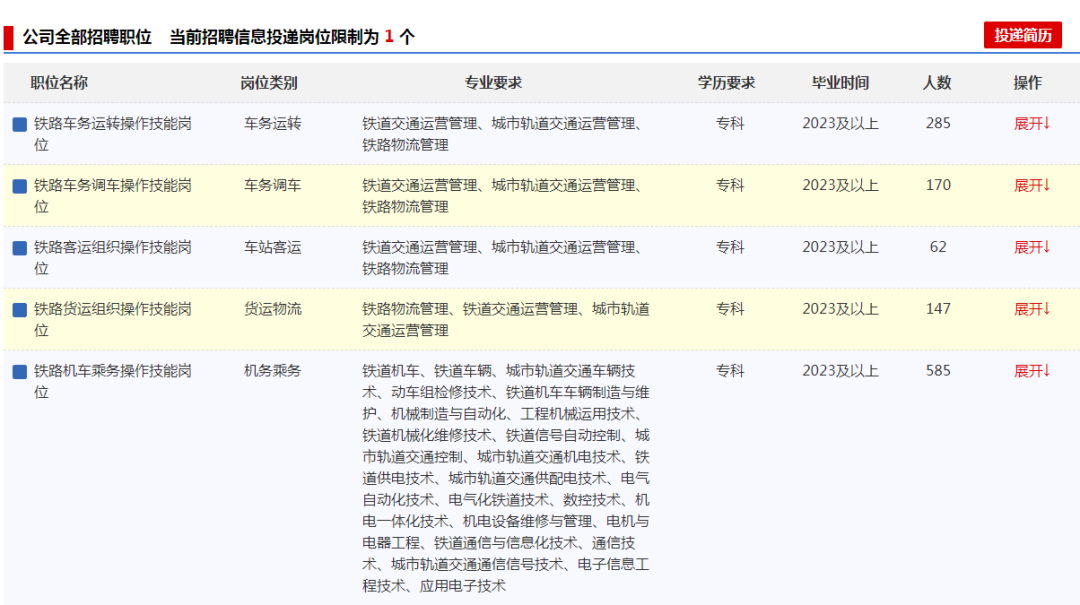Click the red 投递简历 button
This screenshot has height=605, width=1080.
(x=1022, y=35)
